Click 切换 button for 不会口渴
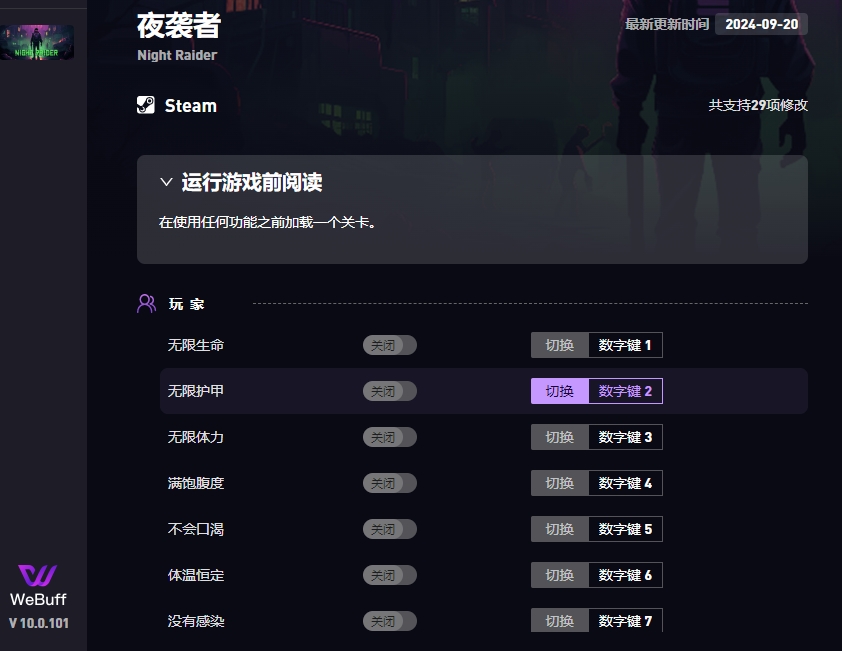Viewport: 842px width, 651px height. [560, 529]
